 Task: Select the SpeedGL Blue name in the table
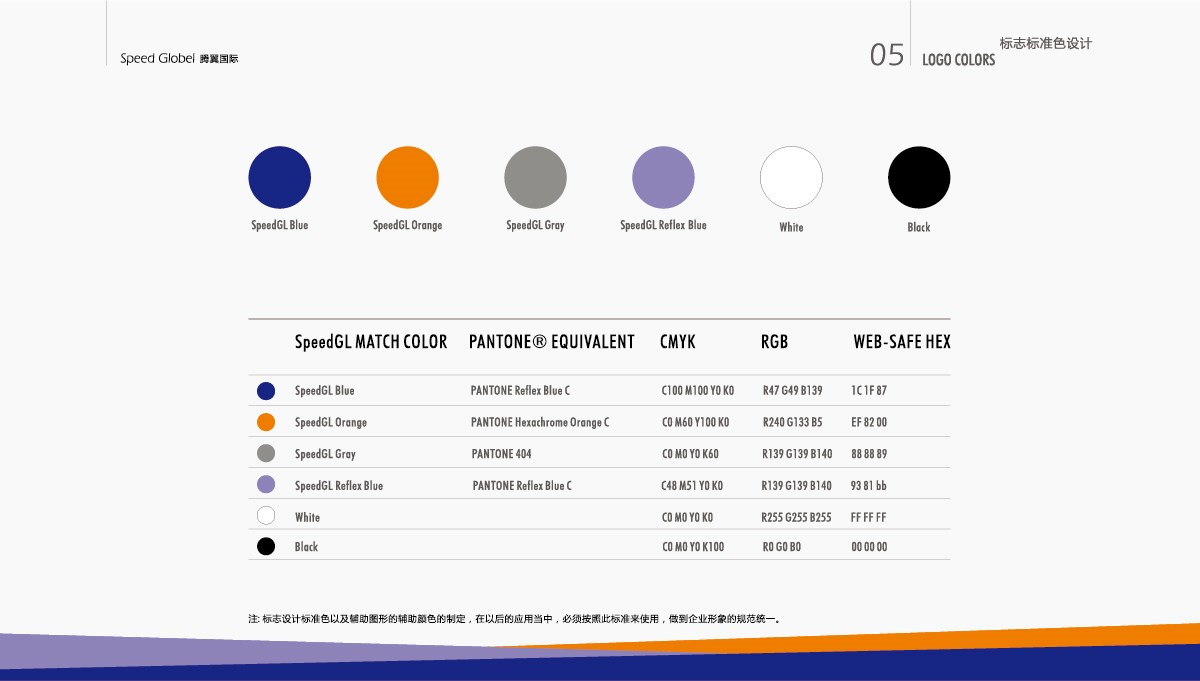pyautogui.click(x=325, y=391)
